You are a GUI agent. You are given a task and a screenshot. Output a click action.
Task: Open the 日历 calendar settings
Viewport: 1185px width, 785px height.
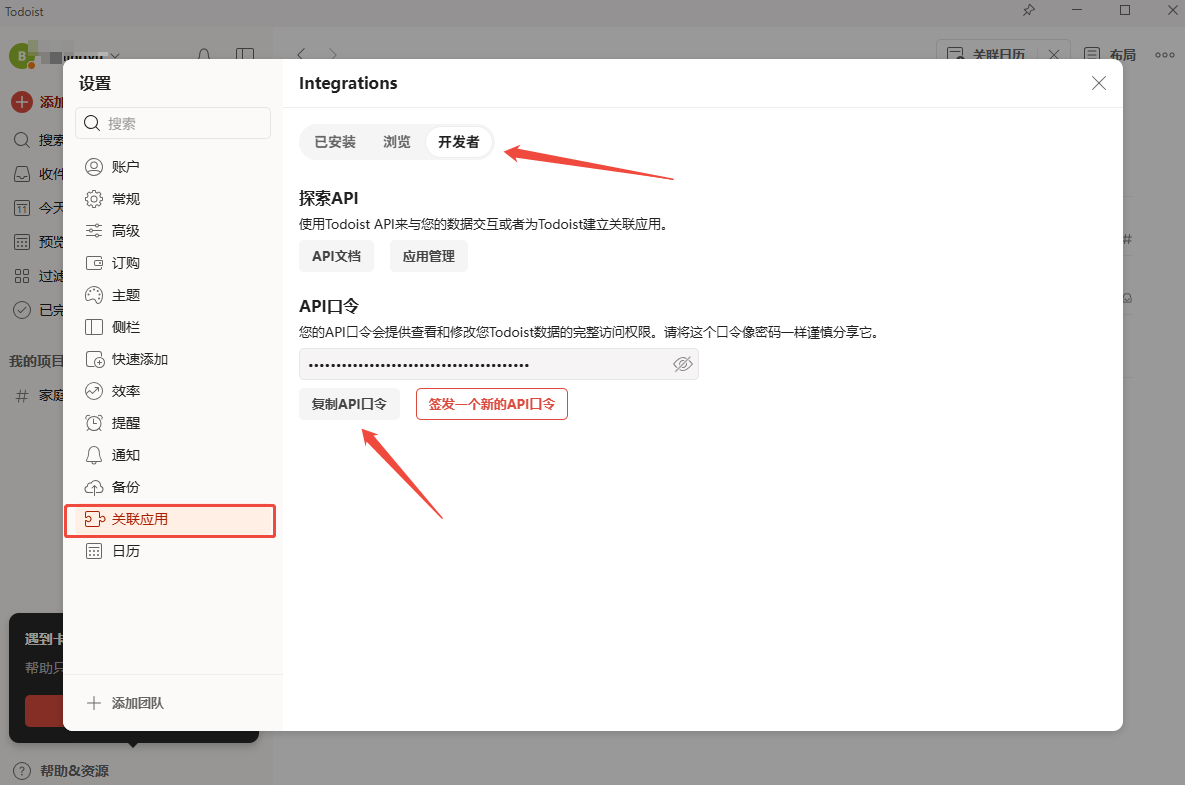[x=127, y=550]
